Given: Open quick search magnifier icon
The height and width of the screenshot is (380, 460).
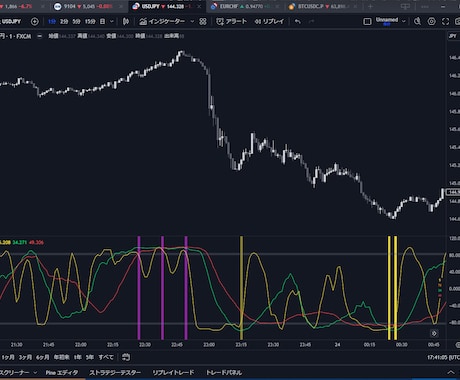Looking at the screenshot, I should point(417,22).
